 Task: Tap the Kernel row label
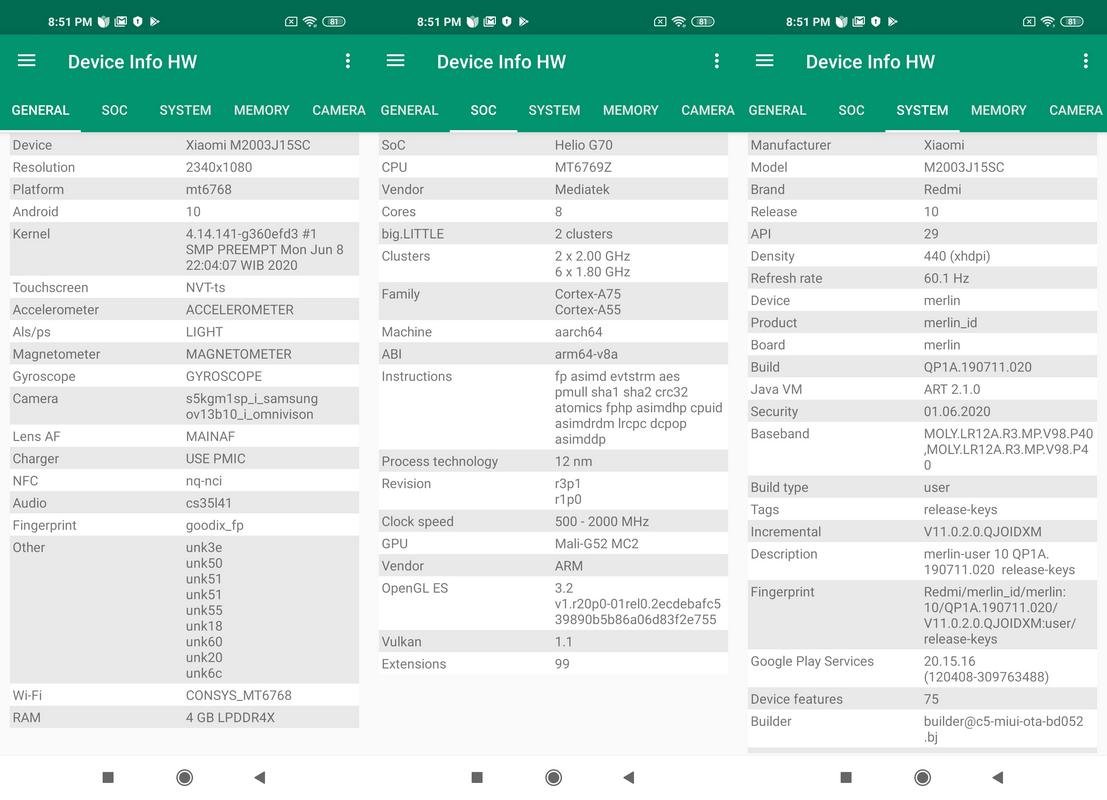(31, 234)
